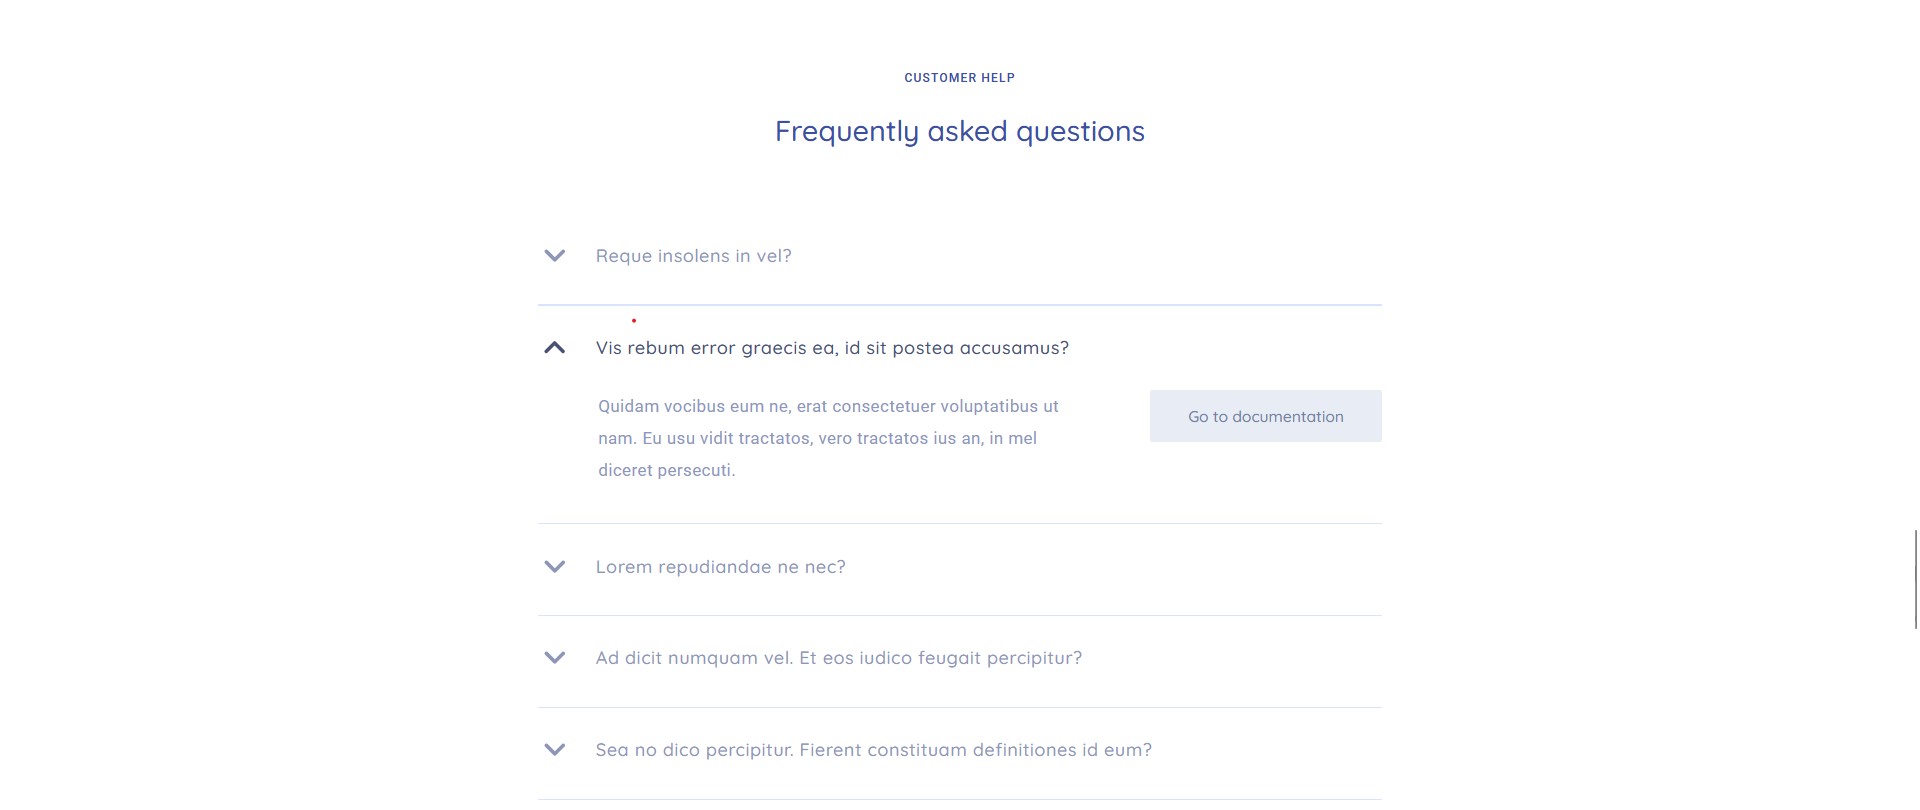Open chevron next to "Lorem repudiandae ne nec?"
The height and width of the screenshot is (810, 1920).
pos(554,567)
